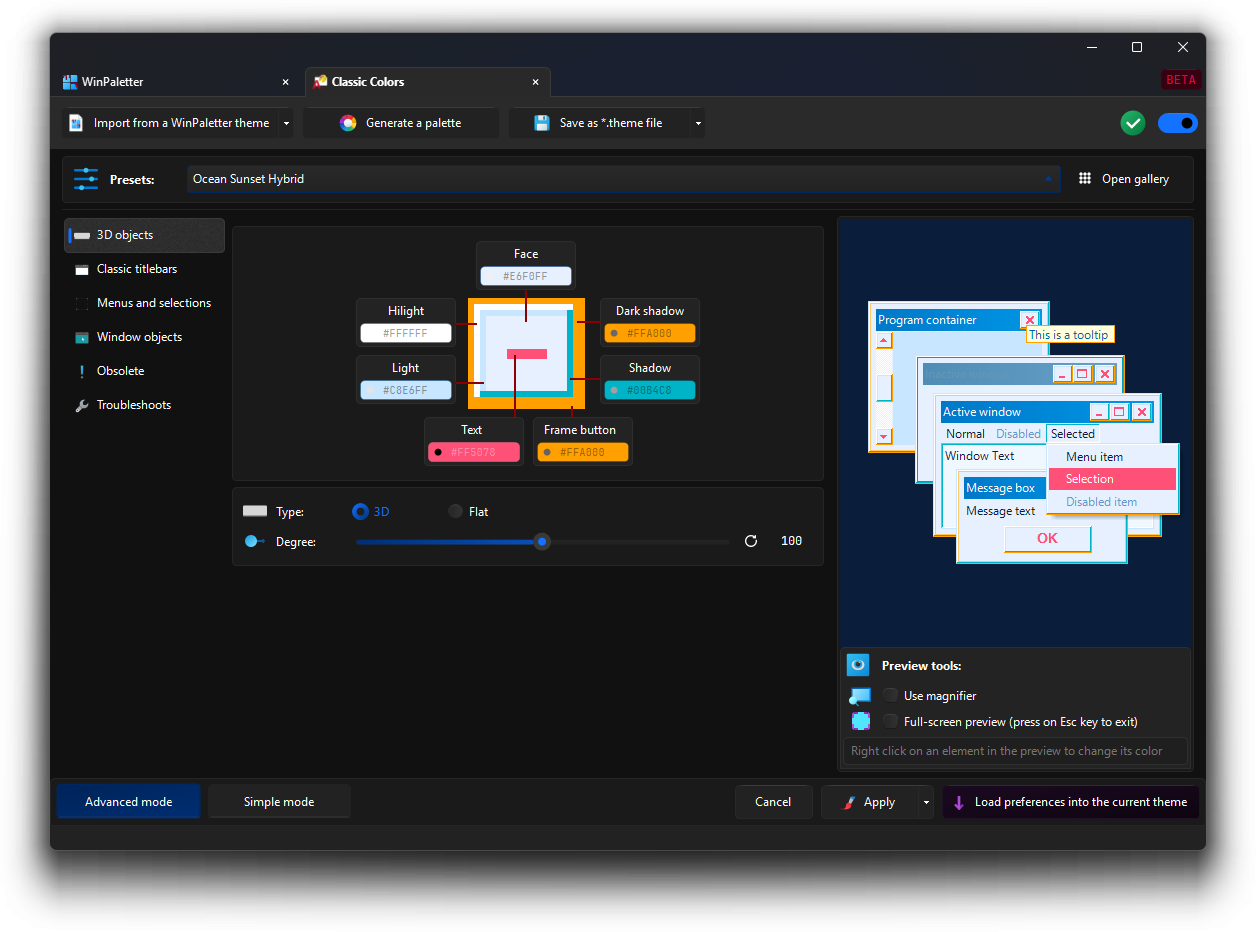Click the preview OK button
This screenshot has width=1256, height=932.
1047,538
